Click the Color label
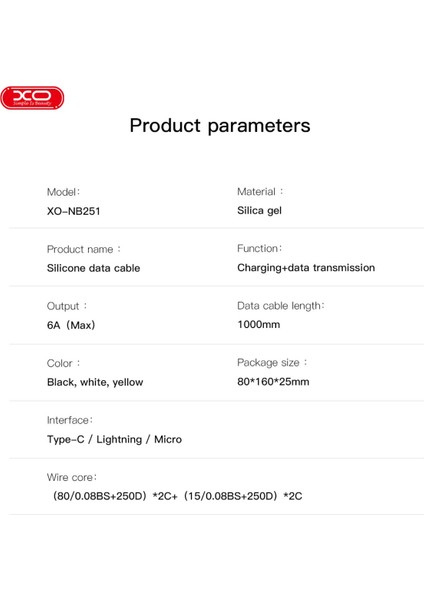 click(x=64, y=363)
